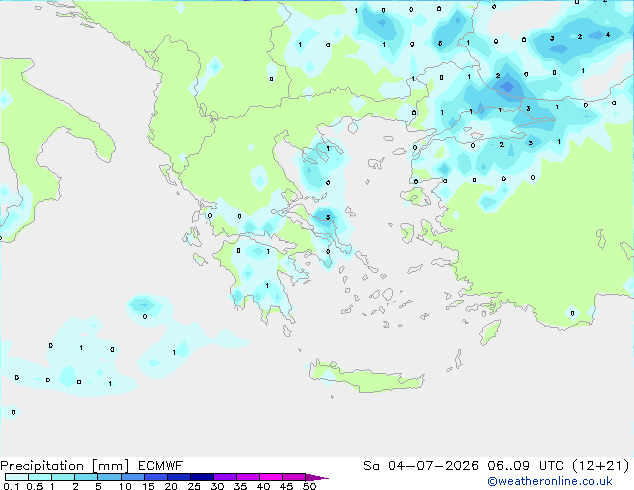Click the legend label '35'

coord(240,486)
